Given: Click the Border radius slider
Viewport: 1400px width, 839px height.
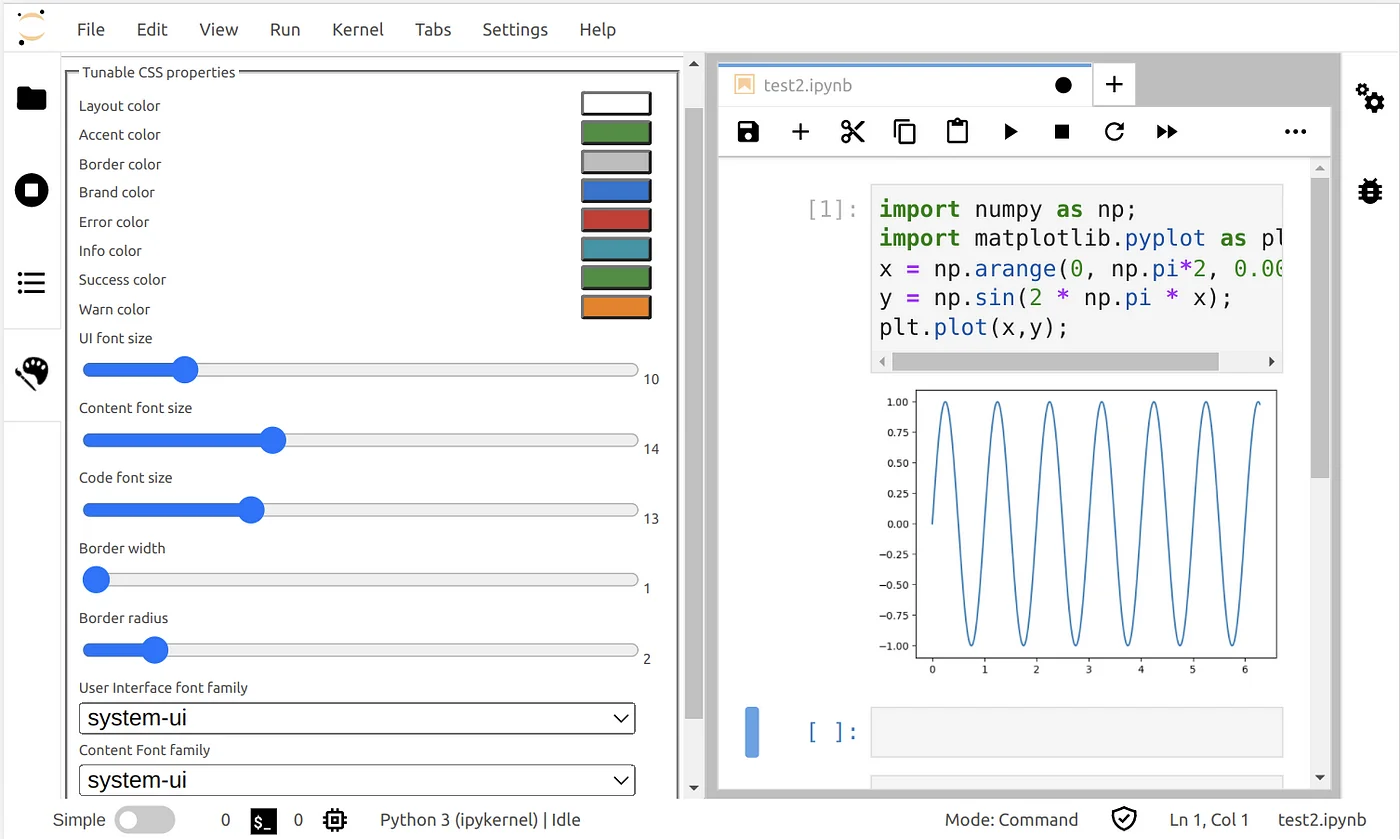Looking at the screenshot, I should [x=360, y=650].
